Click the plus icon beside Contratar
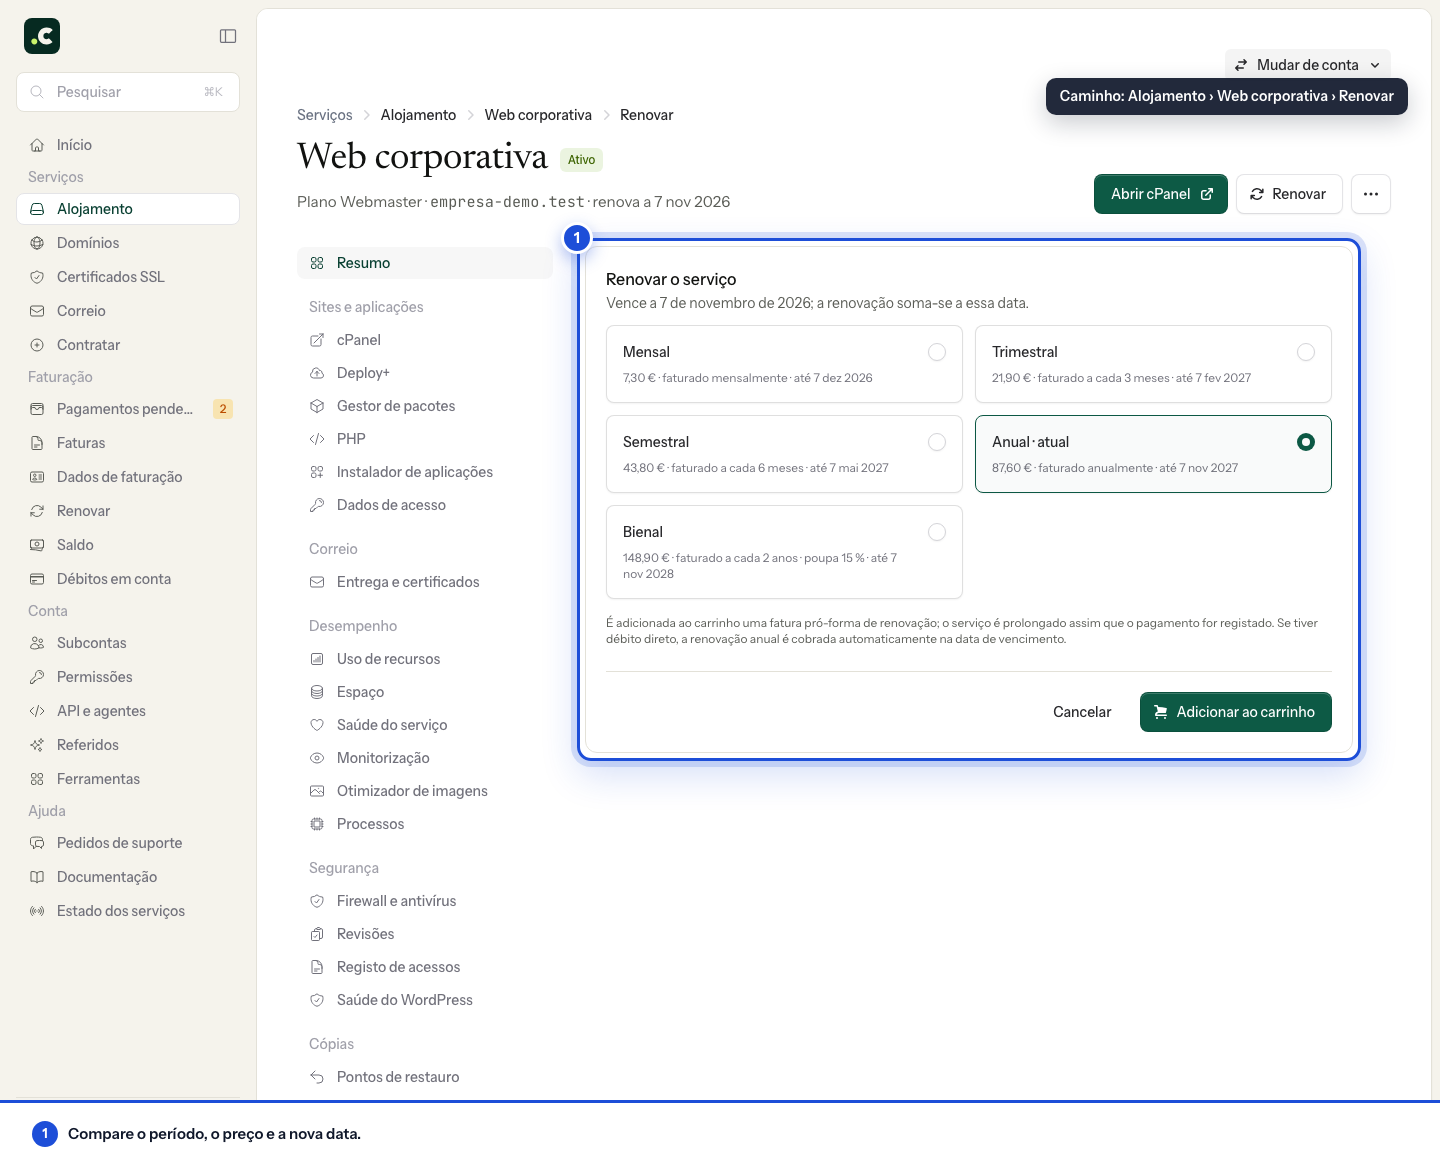 click(37, 345)
